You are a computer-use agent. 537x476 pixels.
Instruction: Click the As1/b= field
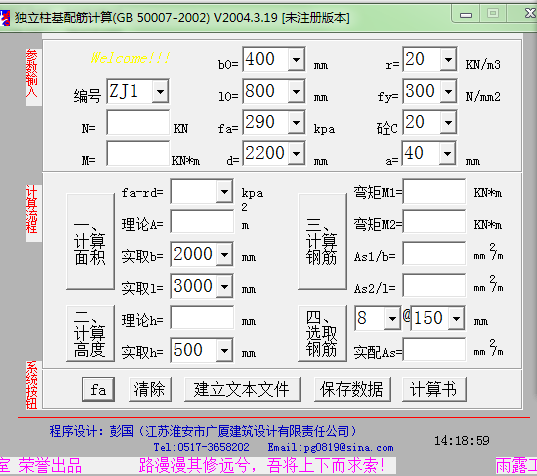click(434, 254)
